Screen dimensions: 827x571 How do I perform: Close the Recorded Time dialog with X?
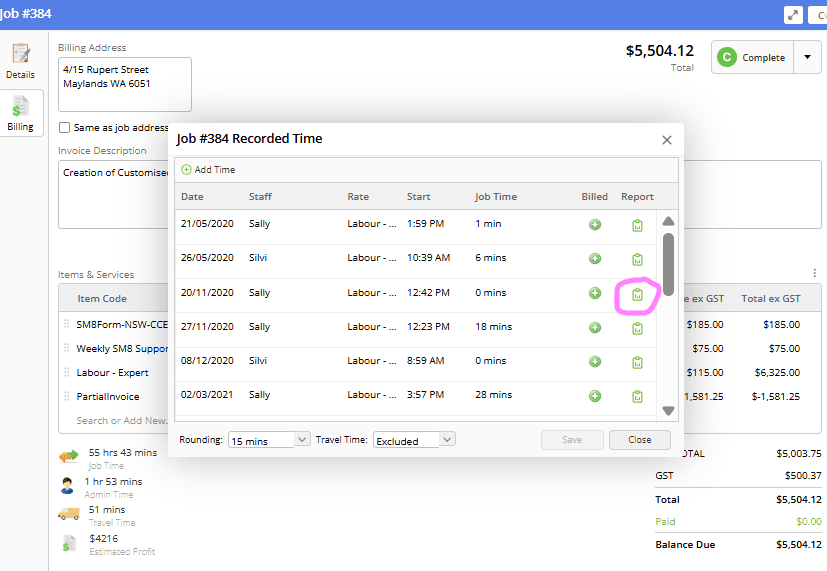click(x=667, y=140)
